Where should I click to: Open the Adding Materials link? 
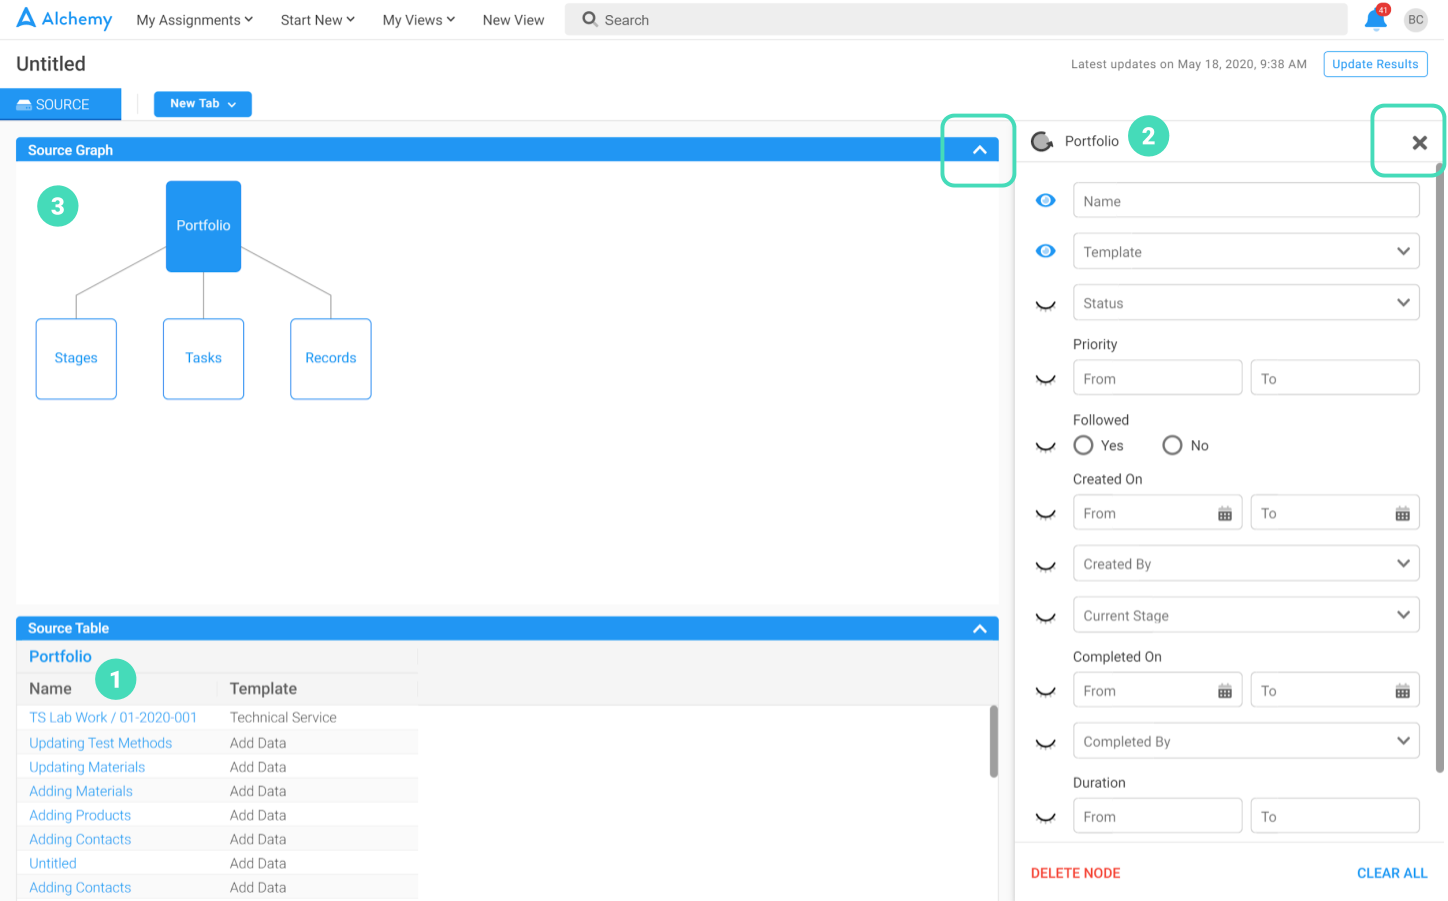pos(81,791)
